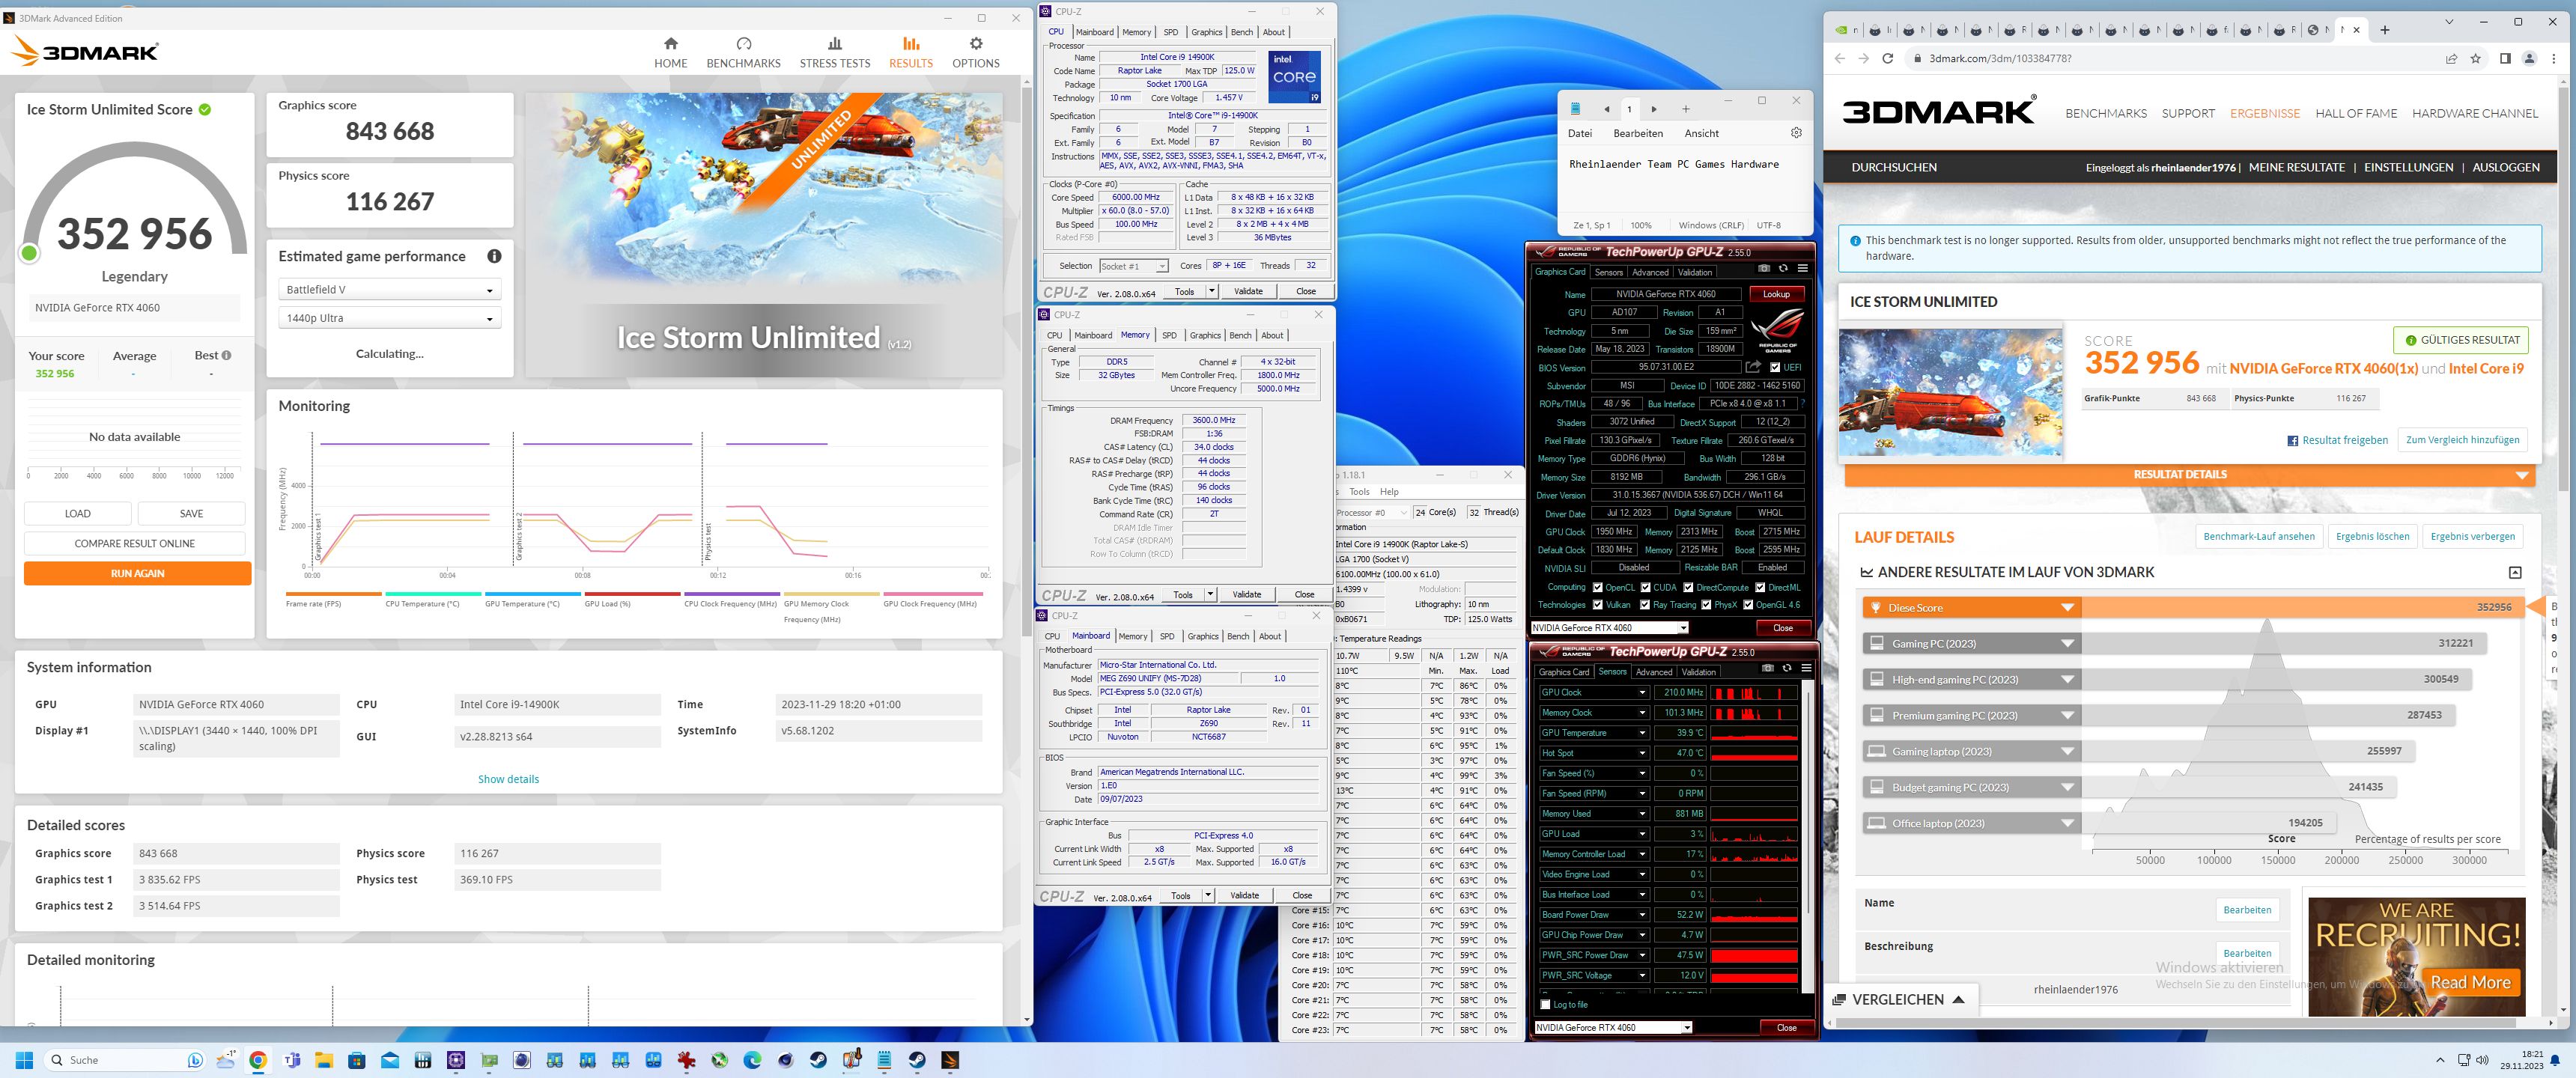
Task: Open the Sensors tab in GPU-Z Graphics Card window
Action: 1608,272
